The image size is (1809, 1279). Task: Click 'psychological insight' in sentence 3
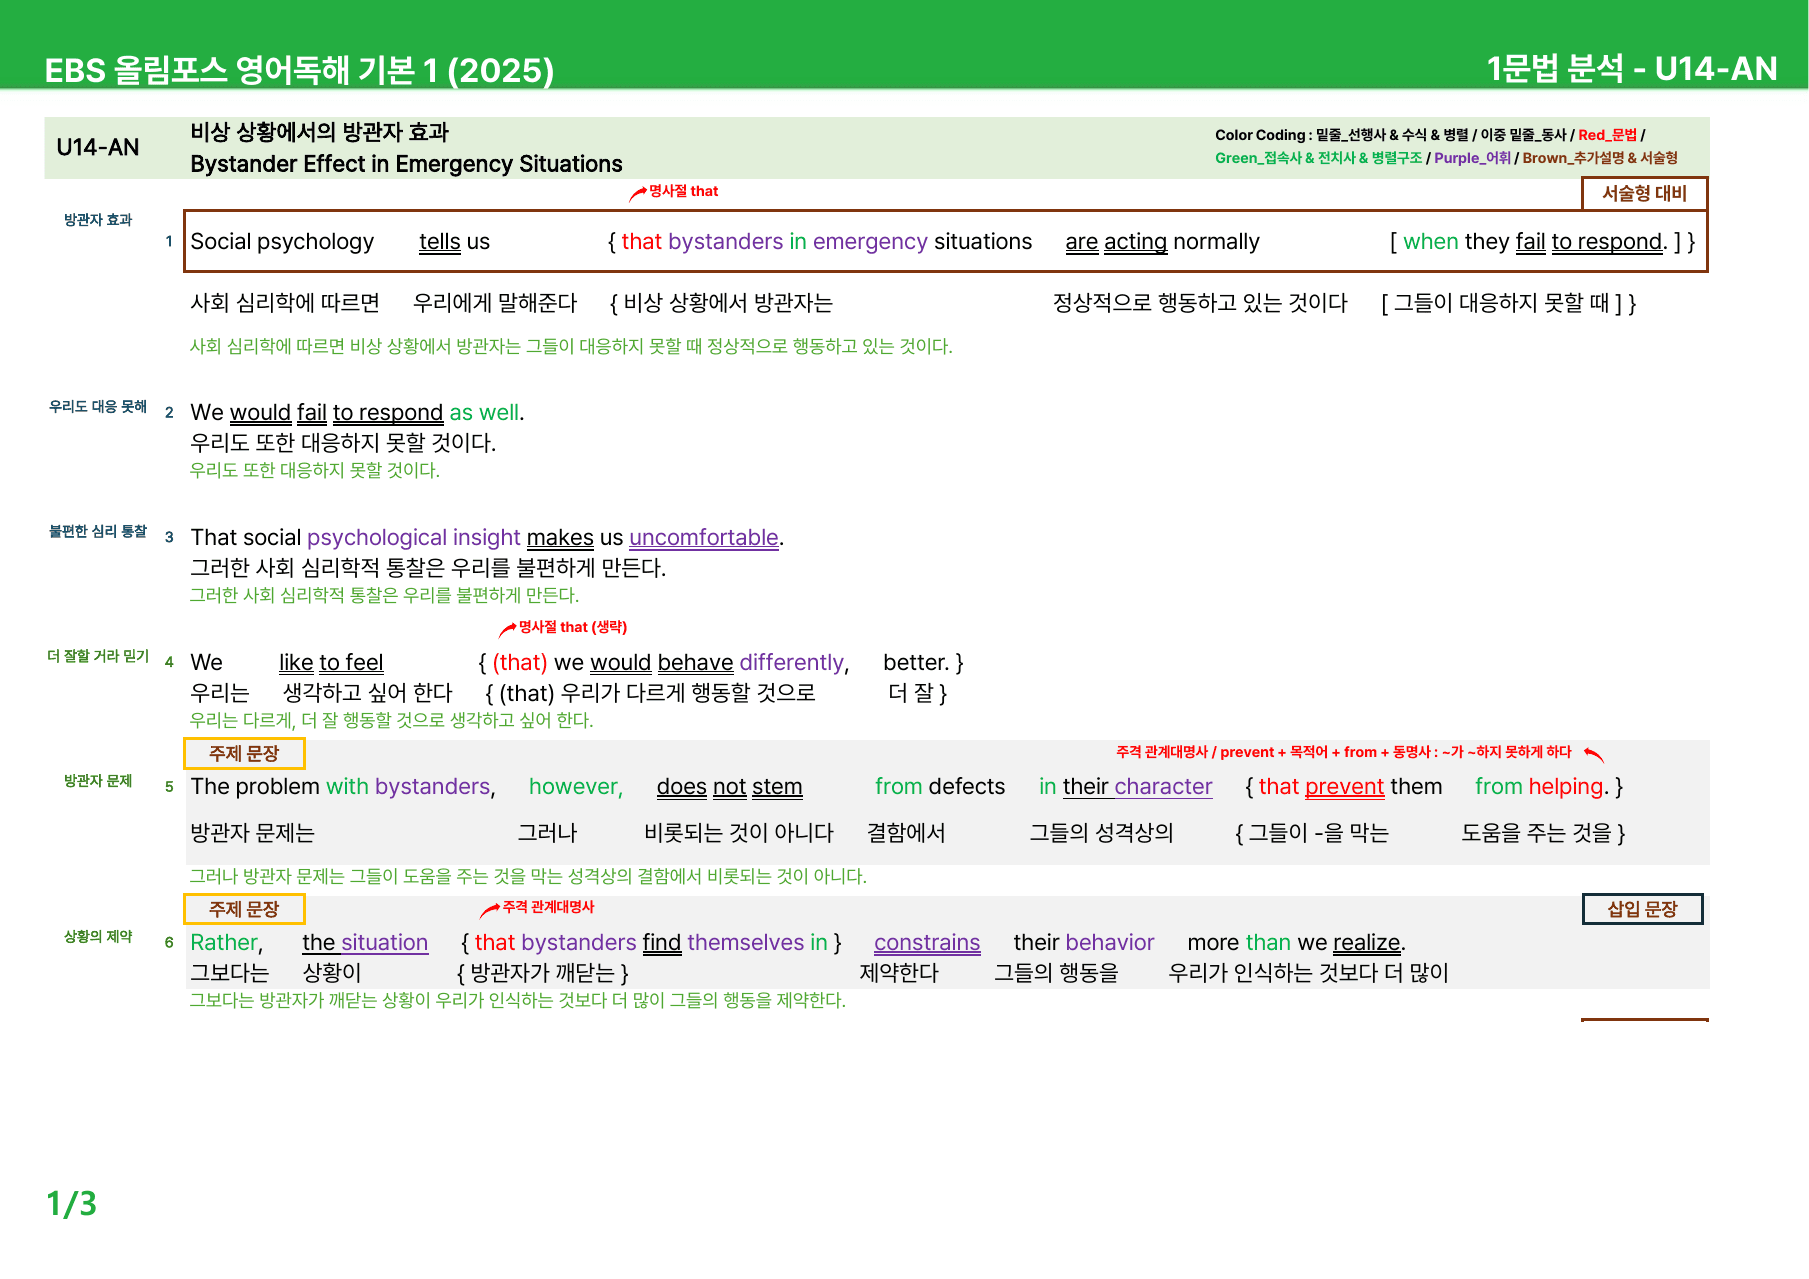414,538
